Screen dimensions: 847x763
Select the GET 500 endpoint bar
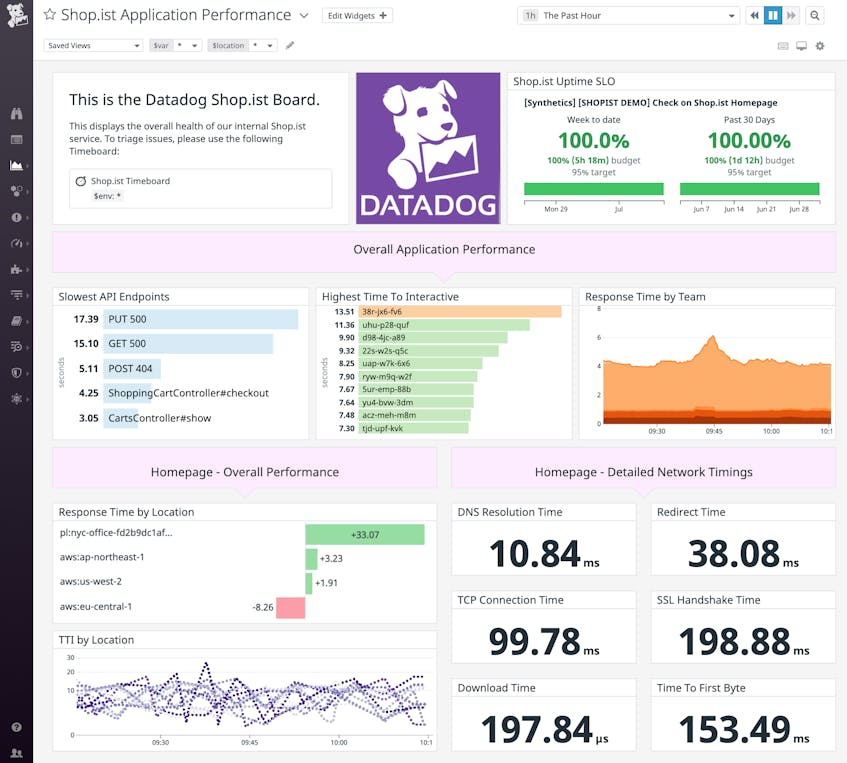click(x=188, y=344)
